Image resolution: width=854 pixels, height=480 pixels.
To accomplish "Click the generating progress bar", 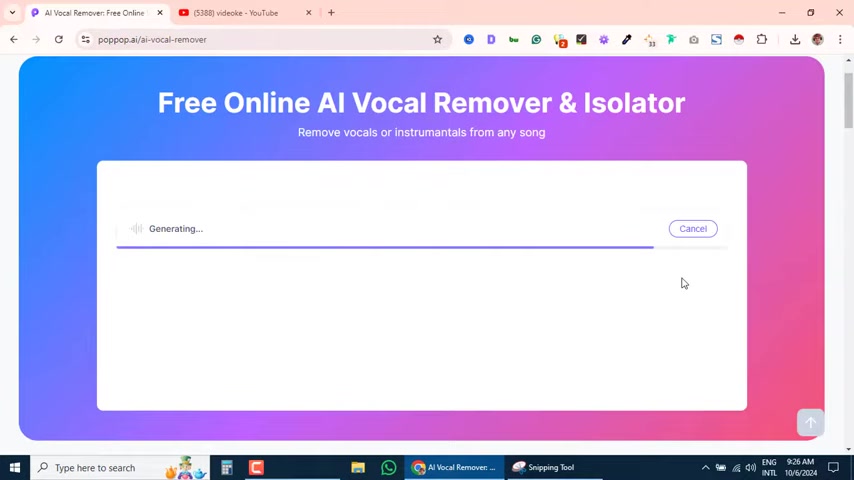I will click(422, 247).
